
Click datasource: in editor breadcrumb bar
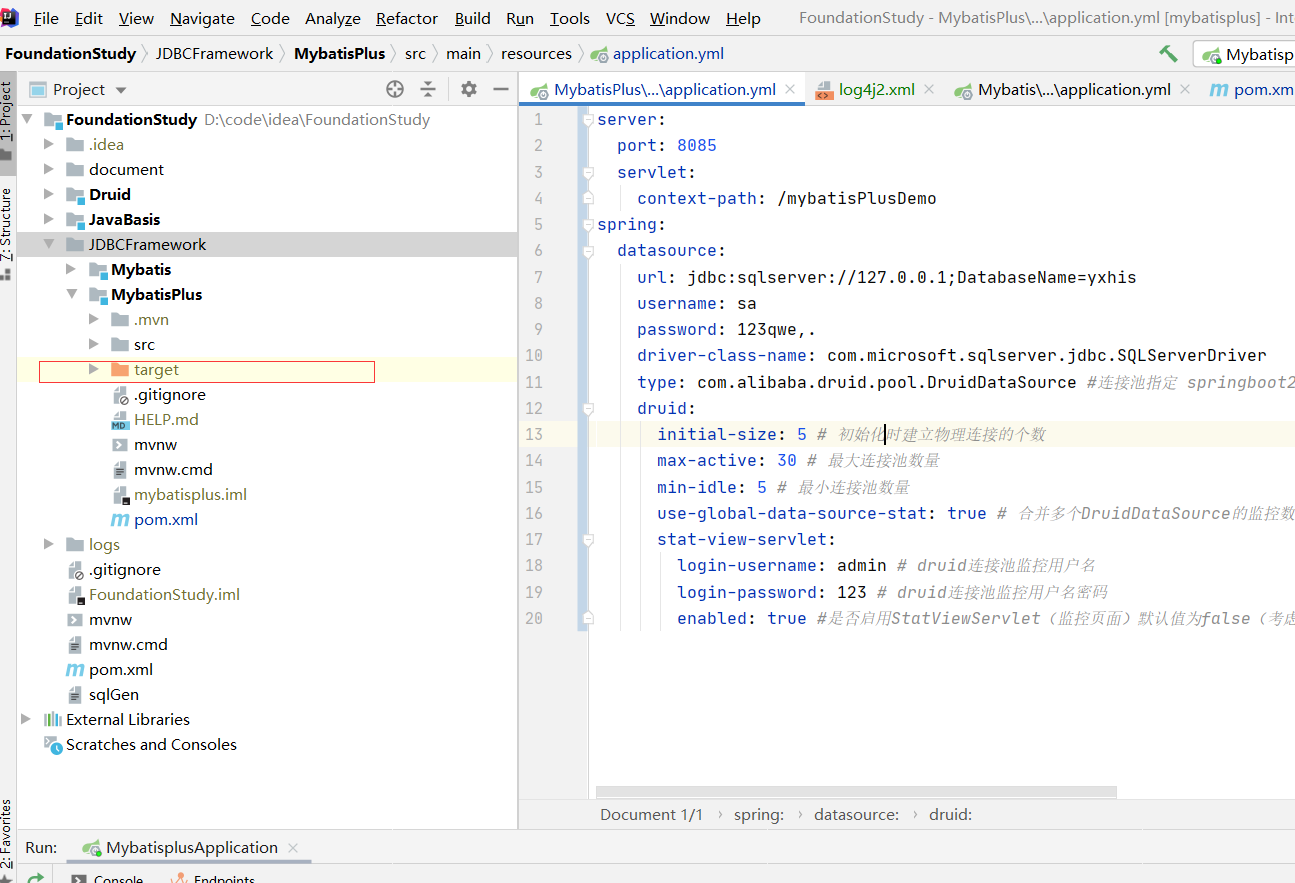[856, 814]
